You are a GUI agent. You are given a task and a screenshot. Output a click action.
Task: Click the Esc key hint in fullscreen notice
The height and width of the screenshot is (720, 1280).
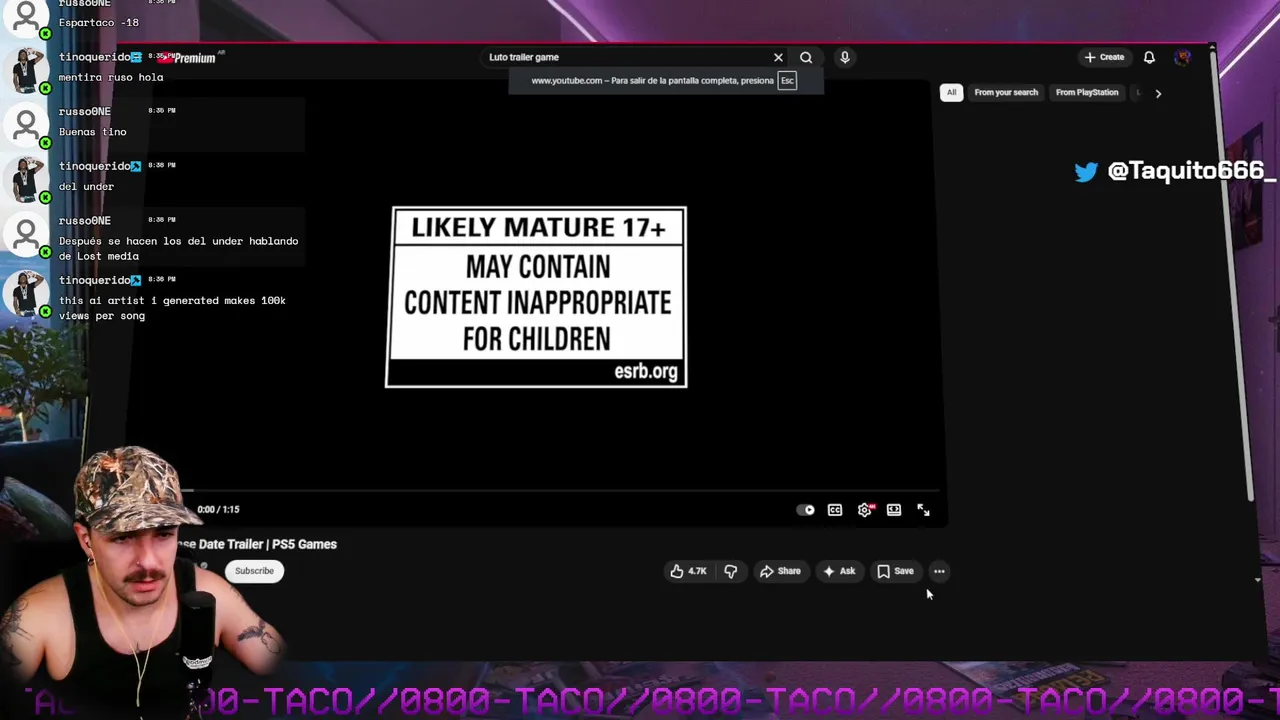coord(787,81)
